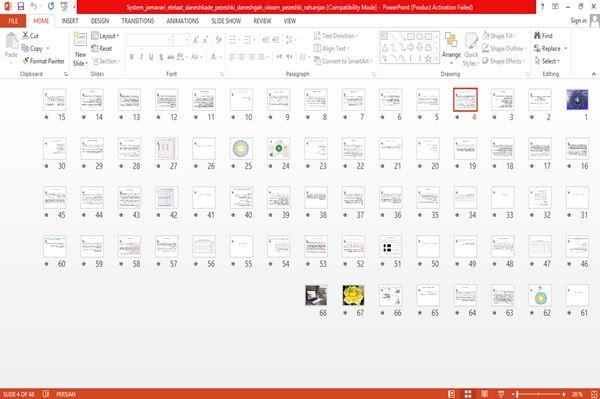Click the Repeat icon in quick access toolbar
The width and height of the screenshot is (600, 399).
click(x=51, y=6)
